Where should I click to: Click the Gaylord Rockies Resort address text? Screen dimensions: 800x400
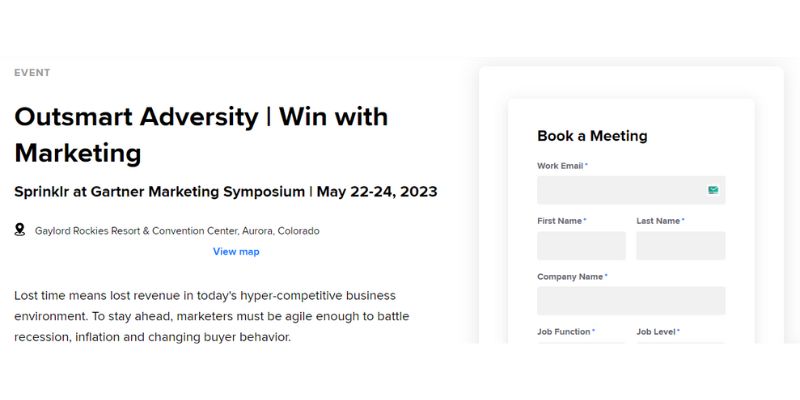coord(177,231)
